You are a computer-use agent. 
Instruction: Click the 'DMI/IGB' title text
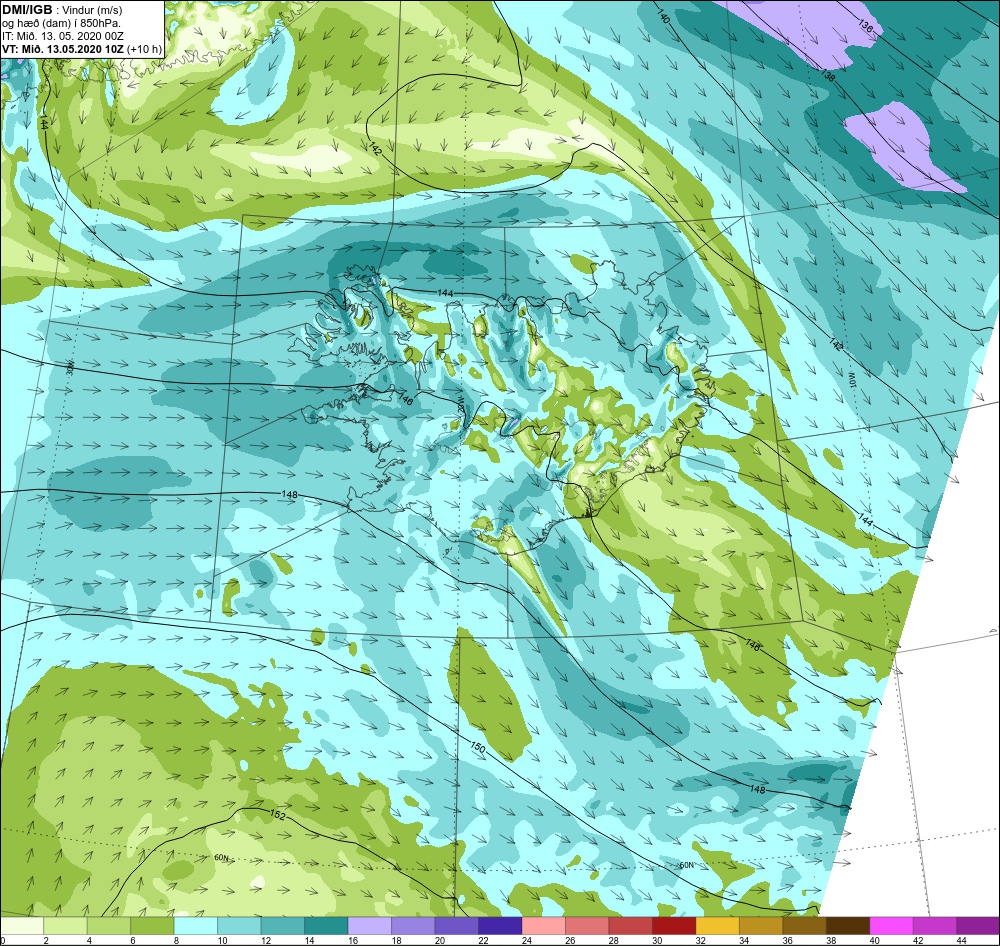(x=27, y=9)
